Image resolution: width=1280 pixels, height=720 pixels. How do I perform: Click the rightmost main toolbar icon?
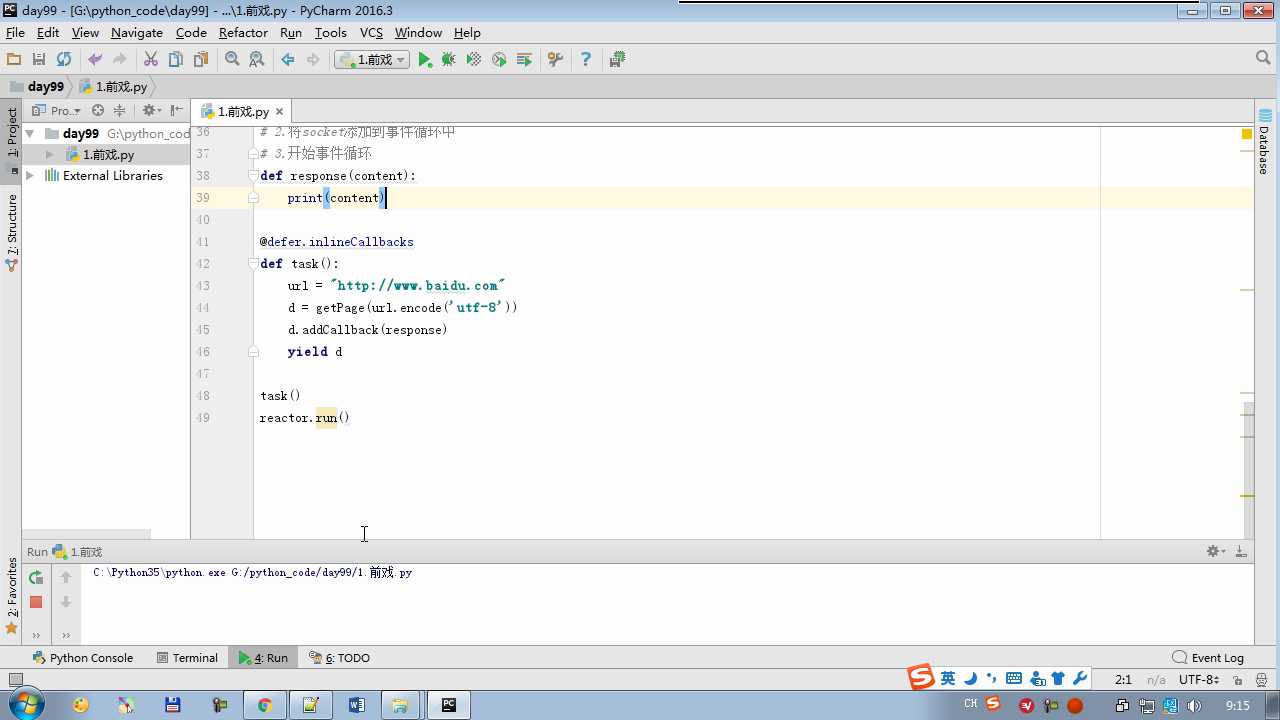pos(617,60)
